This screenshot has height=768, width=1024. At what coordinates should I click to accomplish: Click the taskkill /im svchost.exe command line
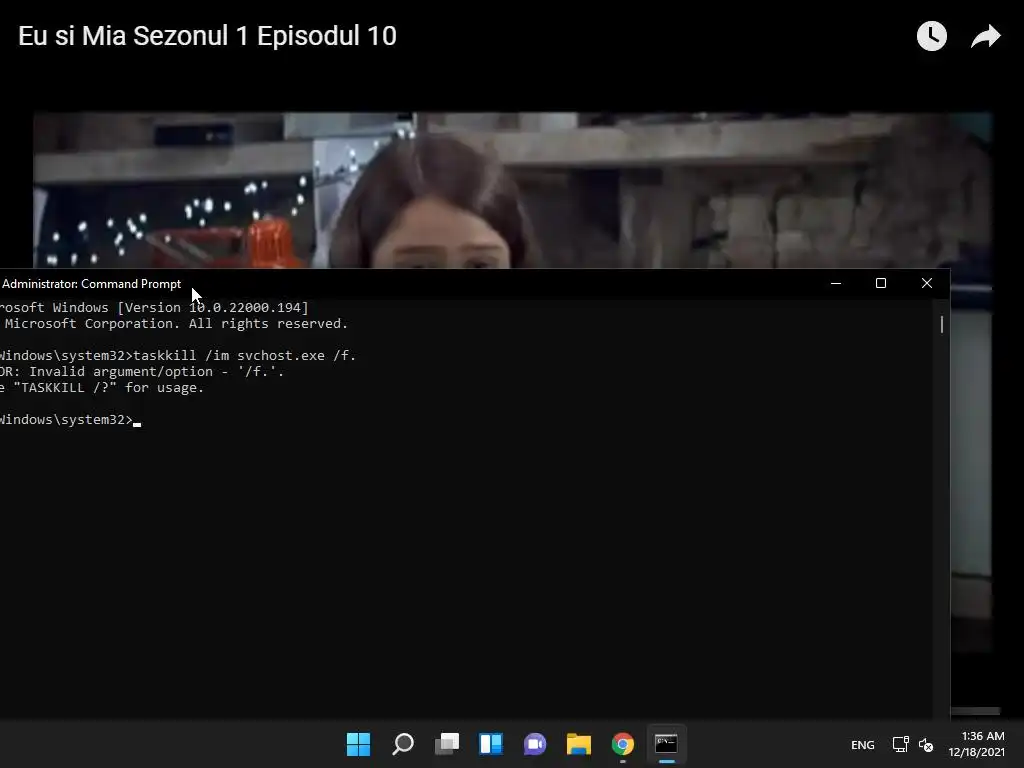click(178, 355)
